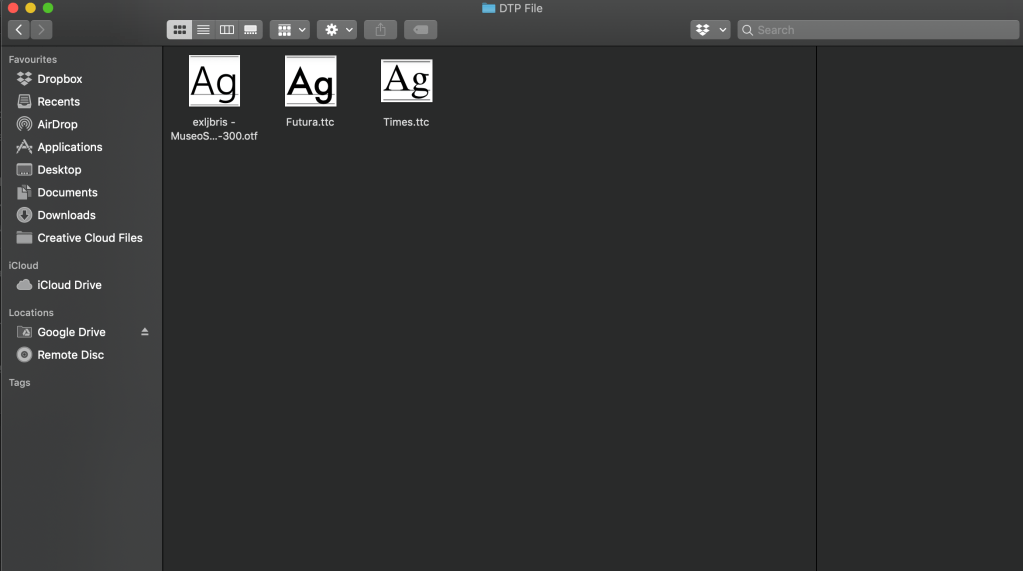Go back with the left chevron button
This screenshot has height=571, width=1023.
[x=19, y=30]
